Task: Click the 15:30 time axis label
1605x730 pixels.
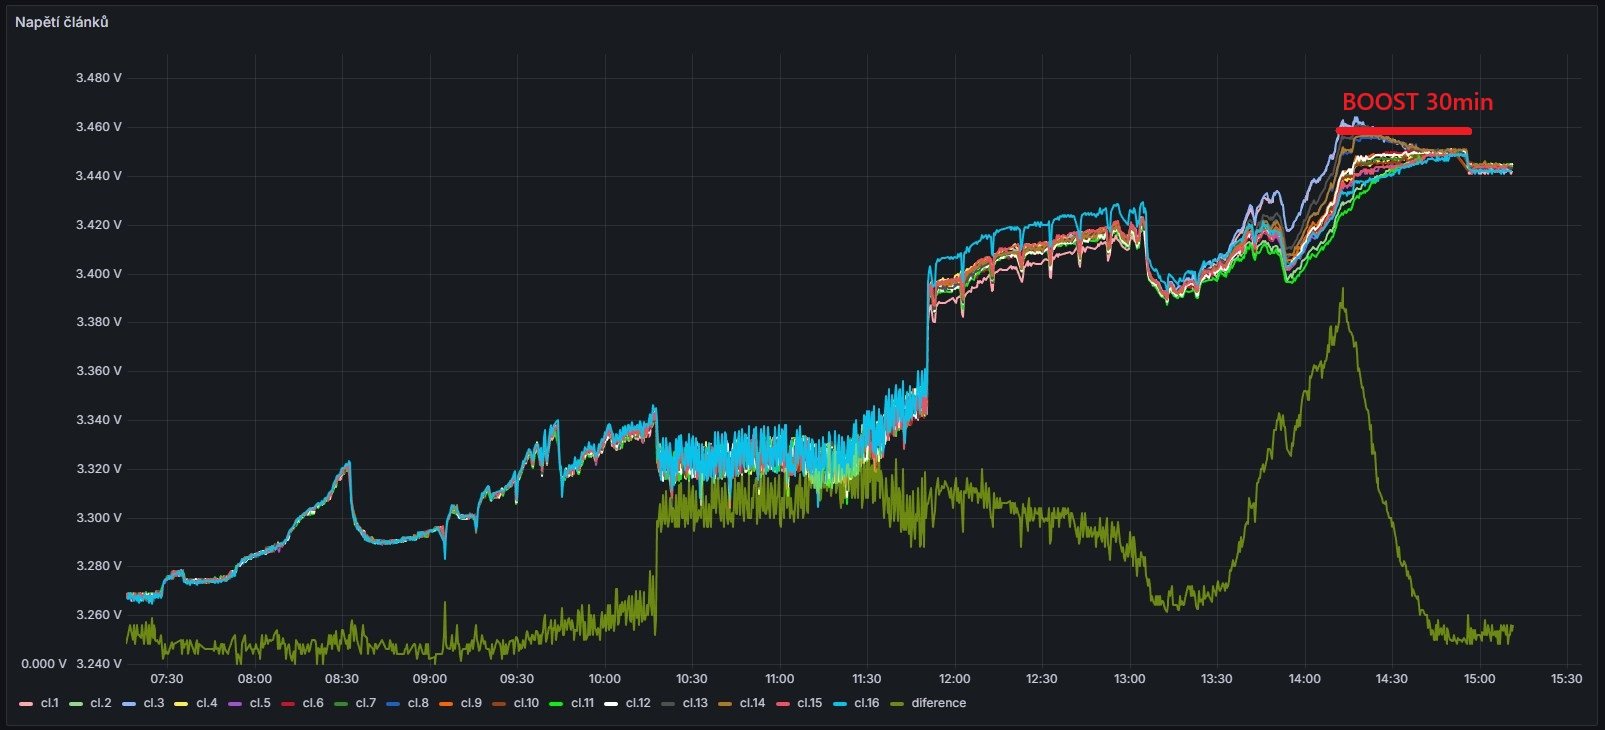Action: click(1566, 679)
